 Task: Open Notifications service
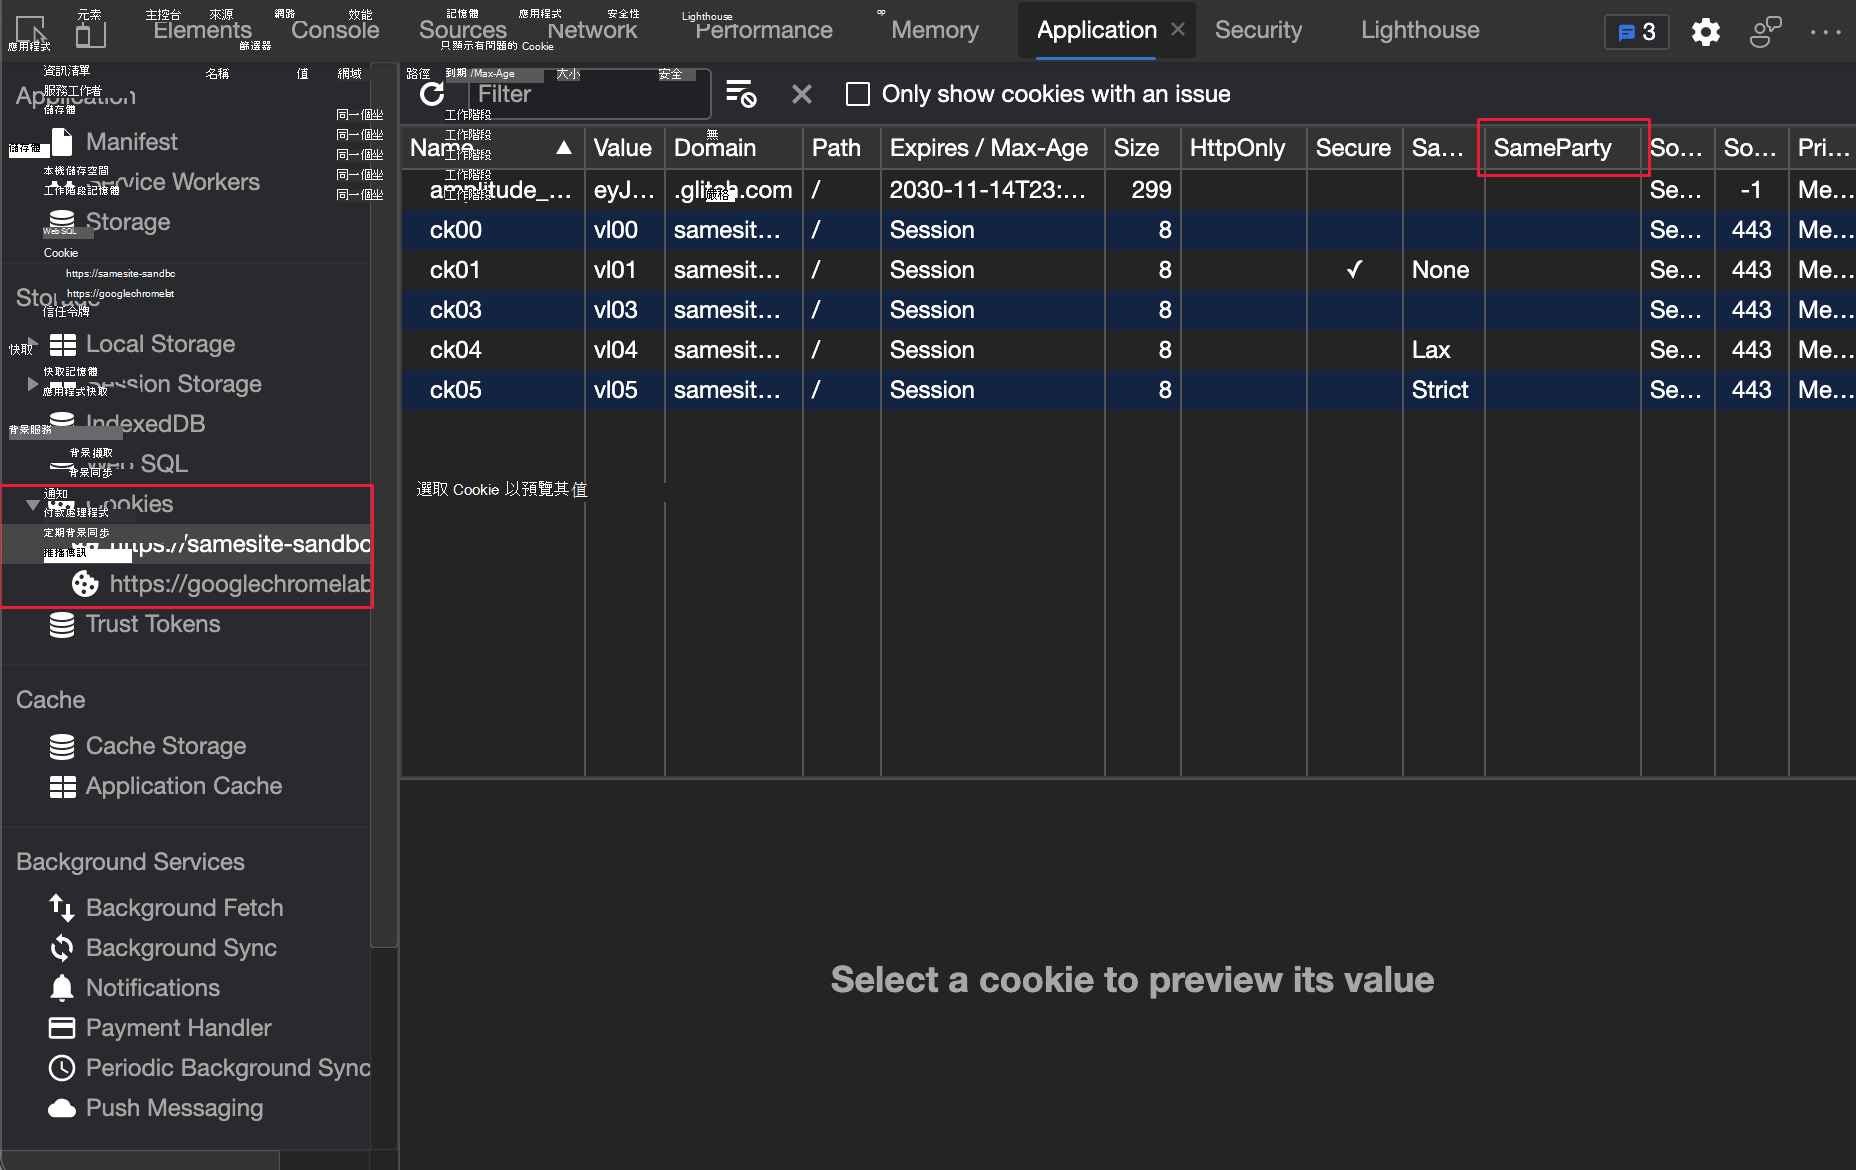tap(153, 988)
